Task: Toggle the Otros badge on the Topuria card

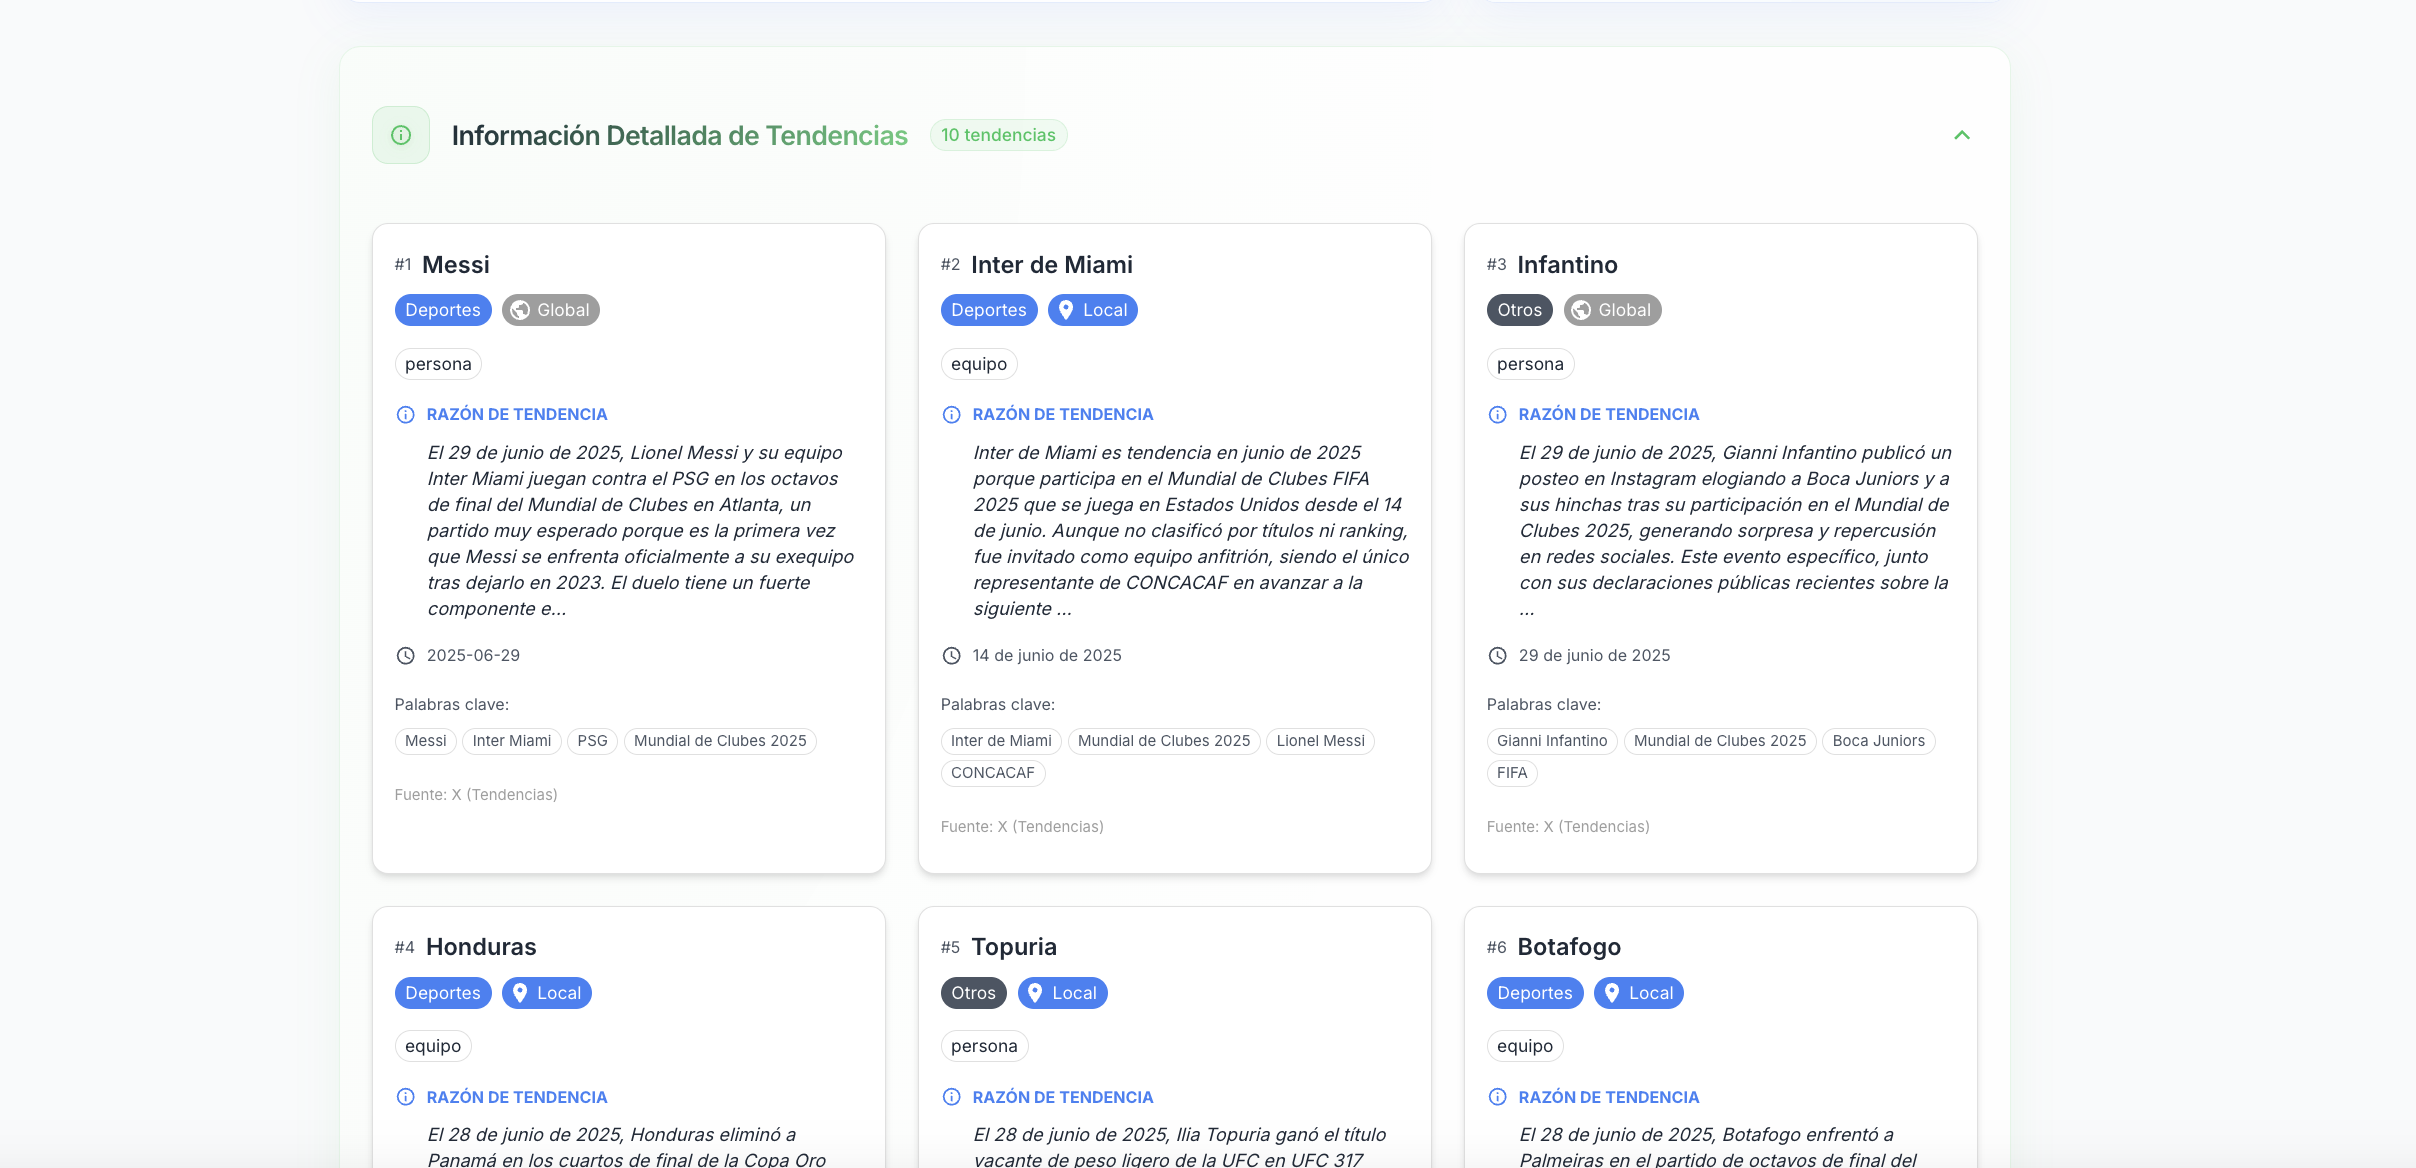Action: 972,992
